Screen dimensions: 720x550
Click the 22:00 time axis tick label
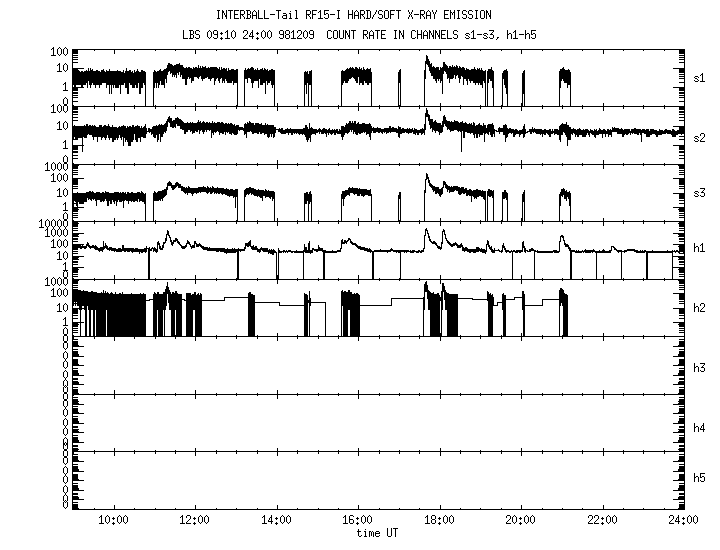pos(602,520)
